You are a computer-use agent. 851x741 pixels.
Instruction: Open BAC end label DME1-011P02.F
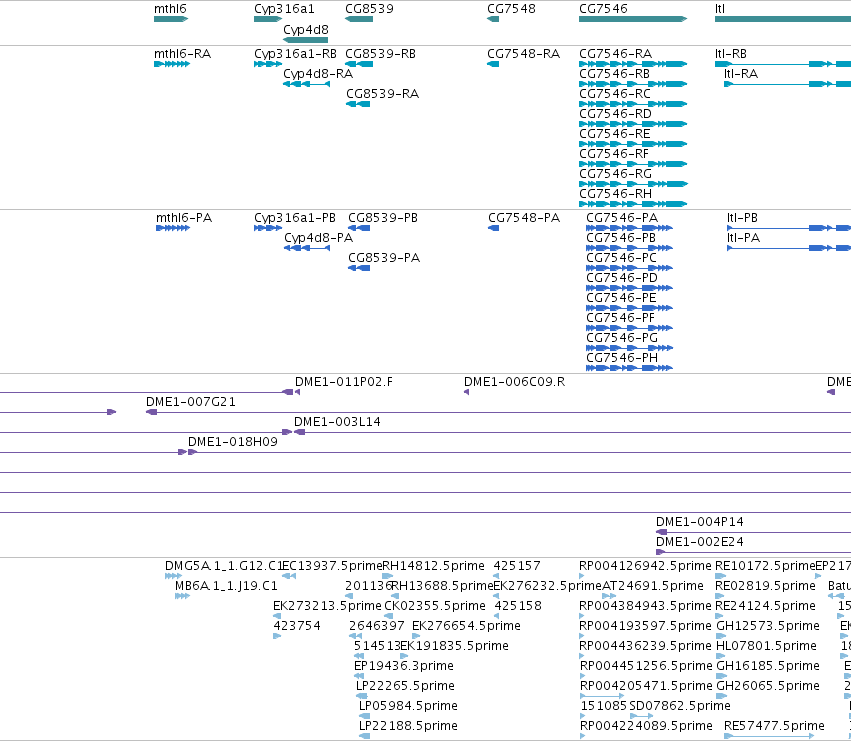point(344,382)
